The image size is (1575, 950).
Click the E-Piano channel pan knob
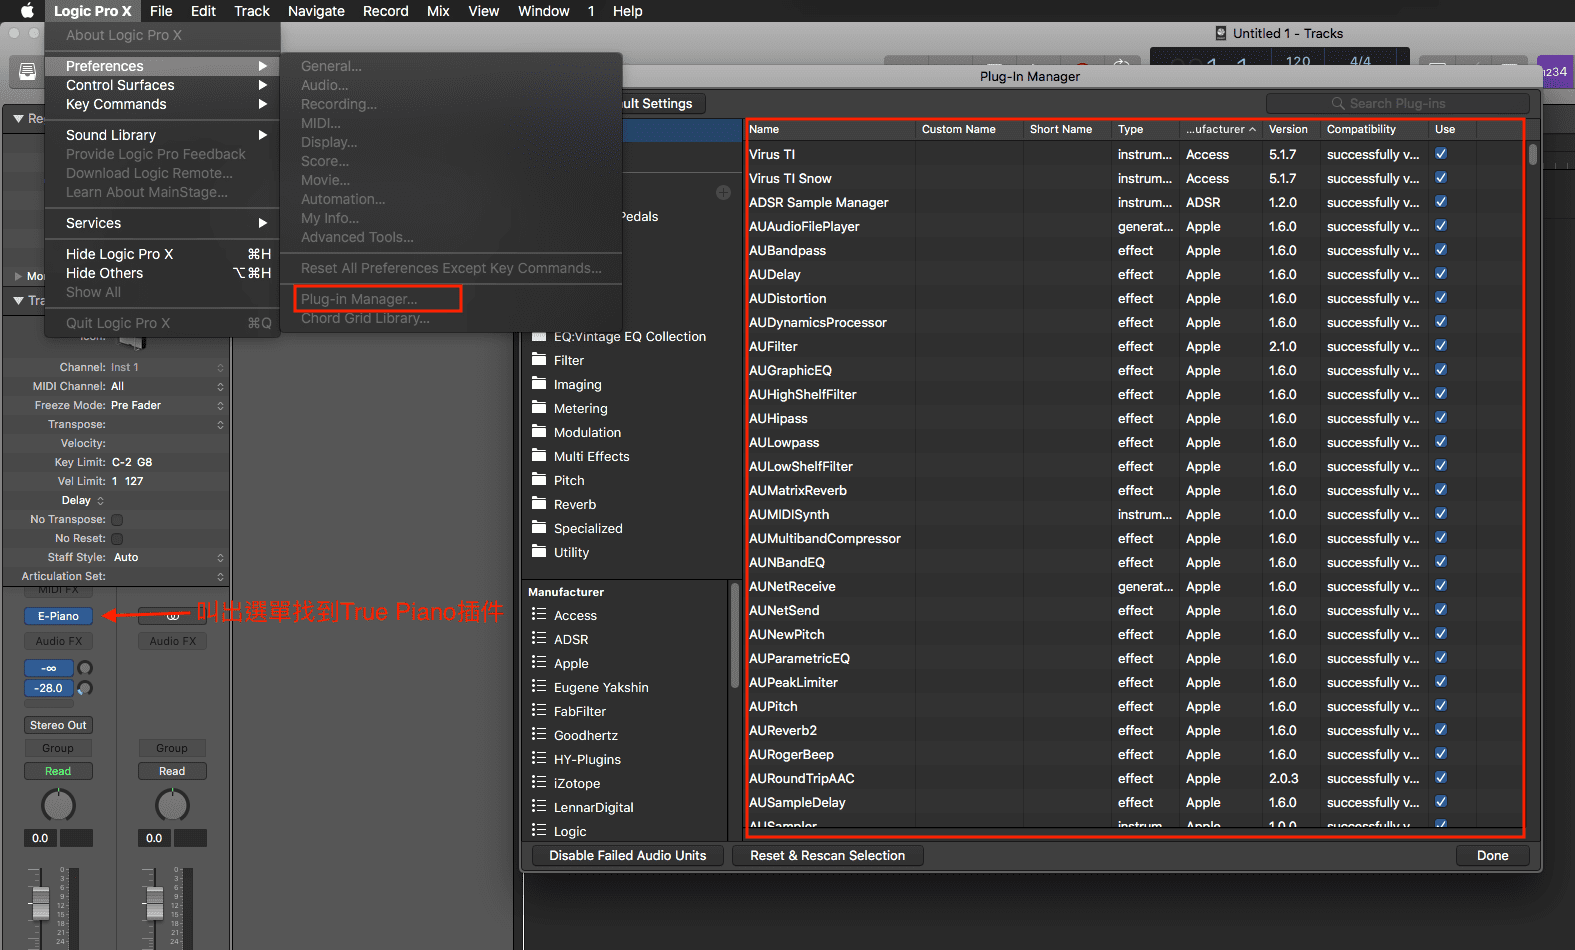pyautogui.click(x=58, y=805)
